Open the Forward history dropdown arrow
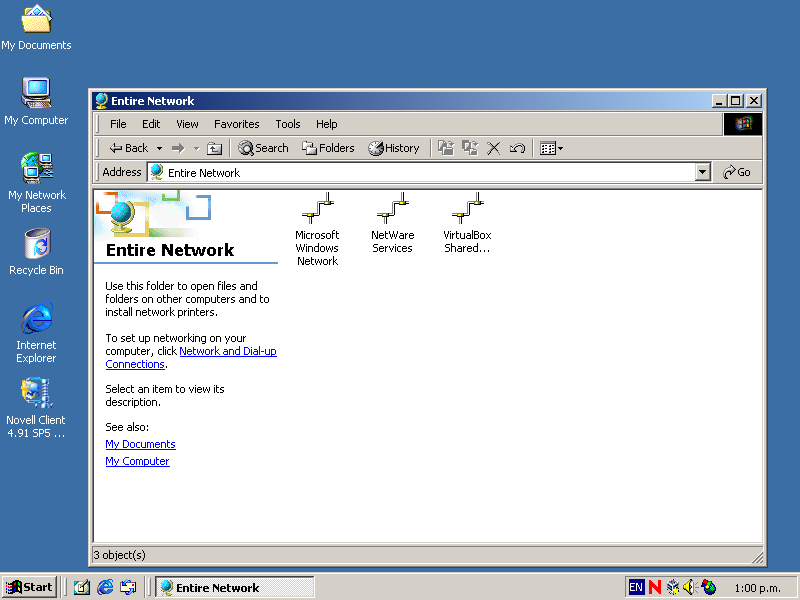Screen dimensions: 800x600 point(196,148)
